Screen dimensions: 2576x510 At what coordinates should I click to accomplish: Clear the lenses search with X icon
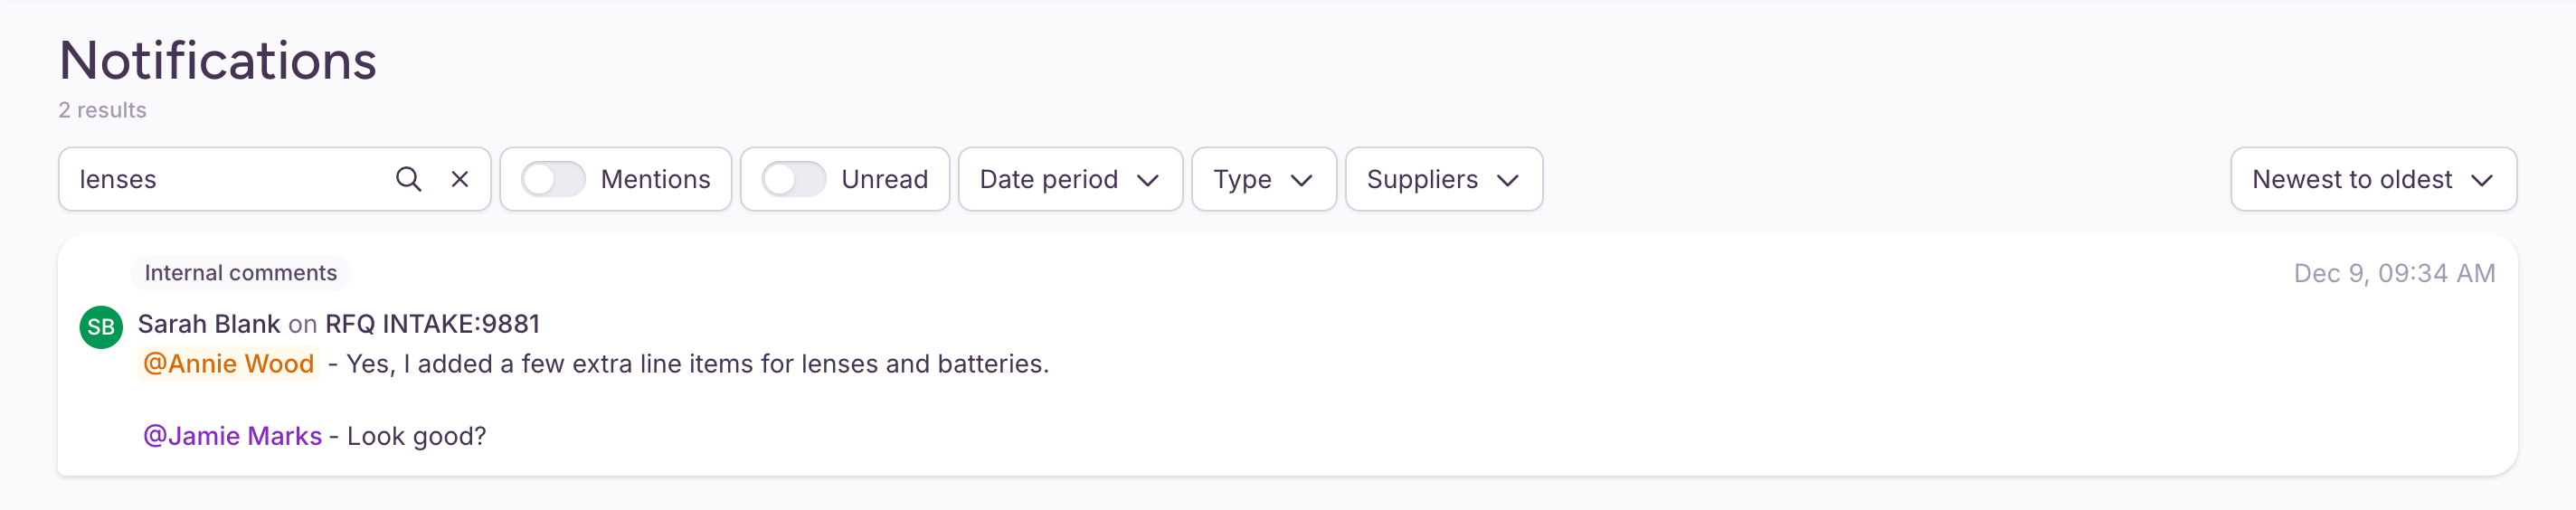tap(460, 179)
